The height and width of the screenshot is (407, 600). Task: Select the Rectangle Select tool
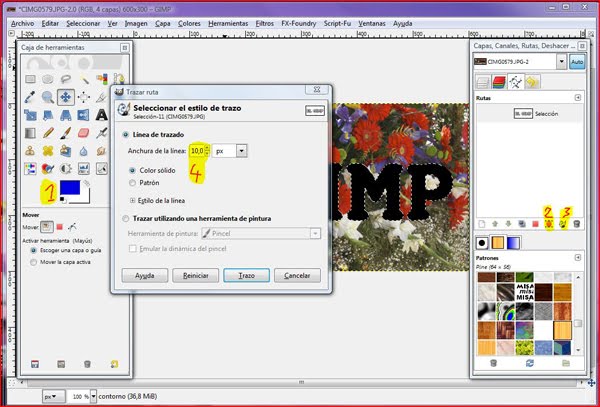pyautogui.click(x=30, y=79)
